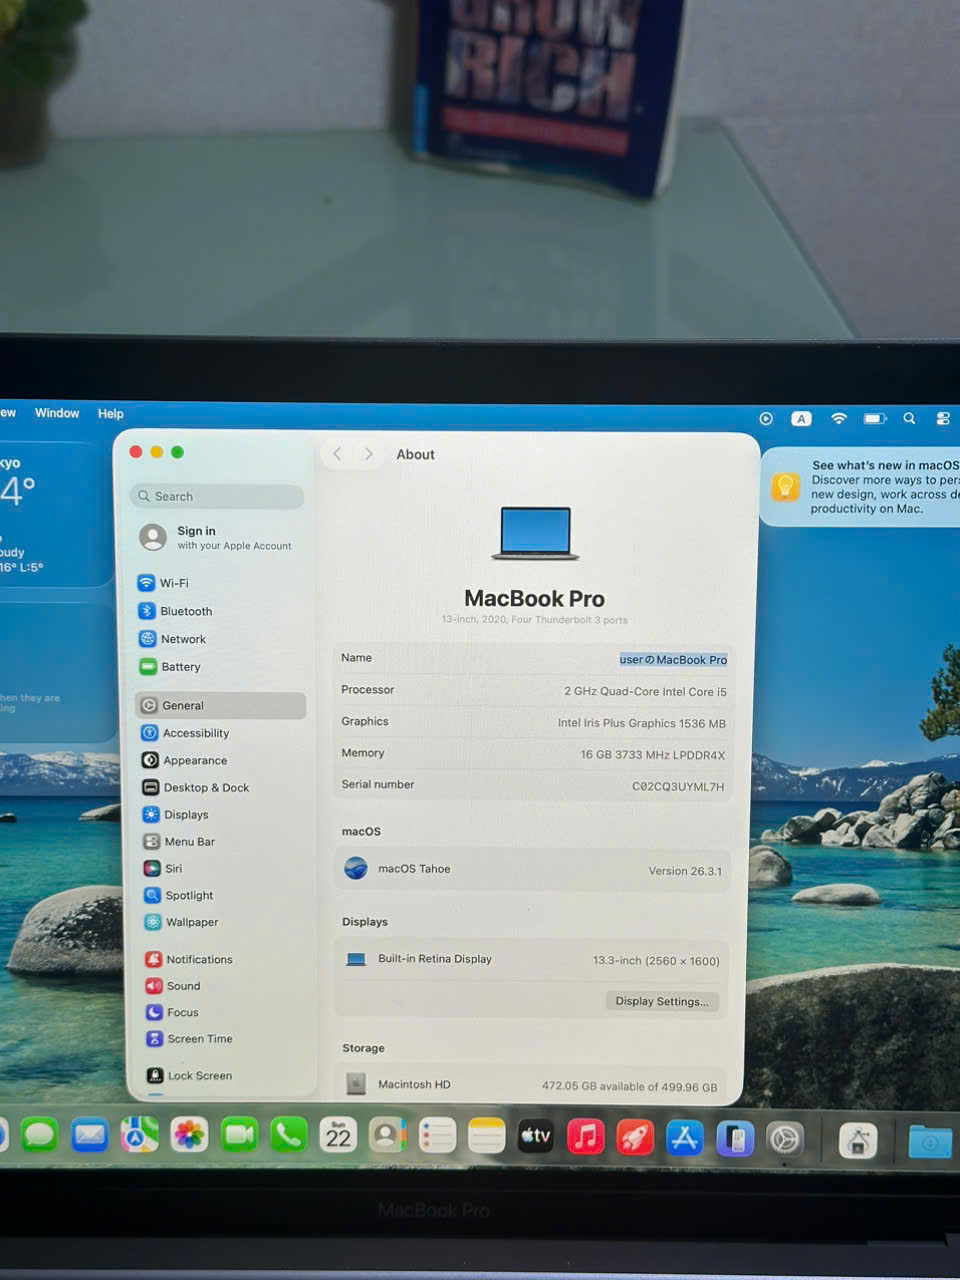Expand the Macintosh HD storage row
The height and width of the screenshot is (1280, 960).
point(532,1085)
